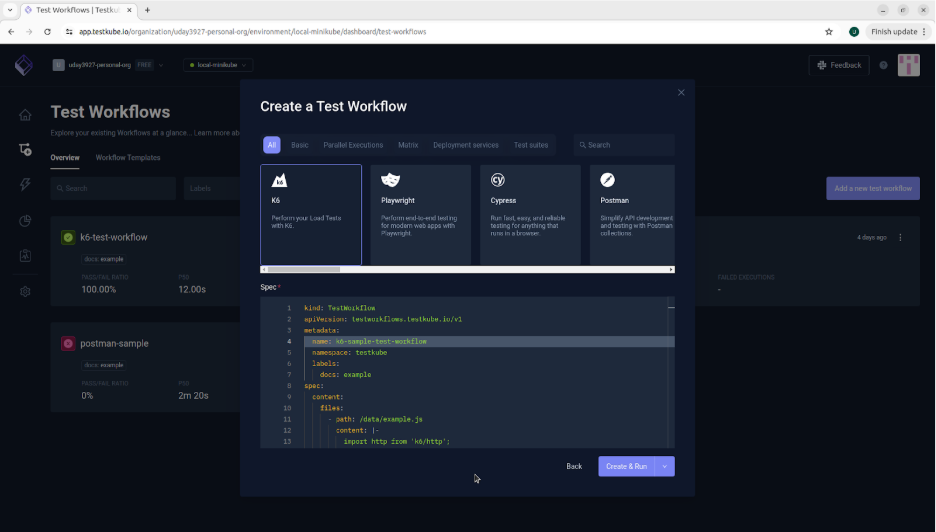Open the Insights pie chart sidebar icon
The width and height of the screenshot is (936, 532).
pos(25,220)
